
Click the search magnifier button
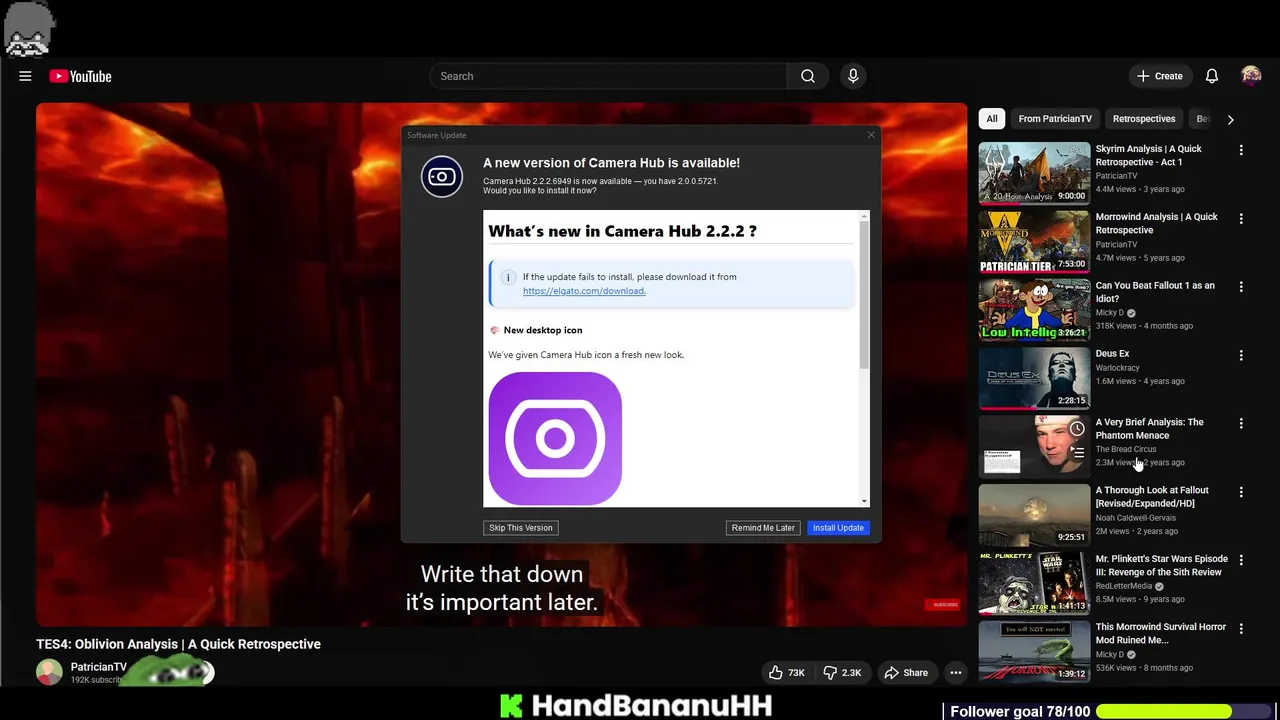click(x=808, y=76)
